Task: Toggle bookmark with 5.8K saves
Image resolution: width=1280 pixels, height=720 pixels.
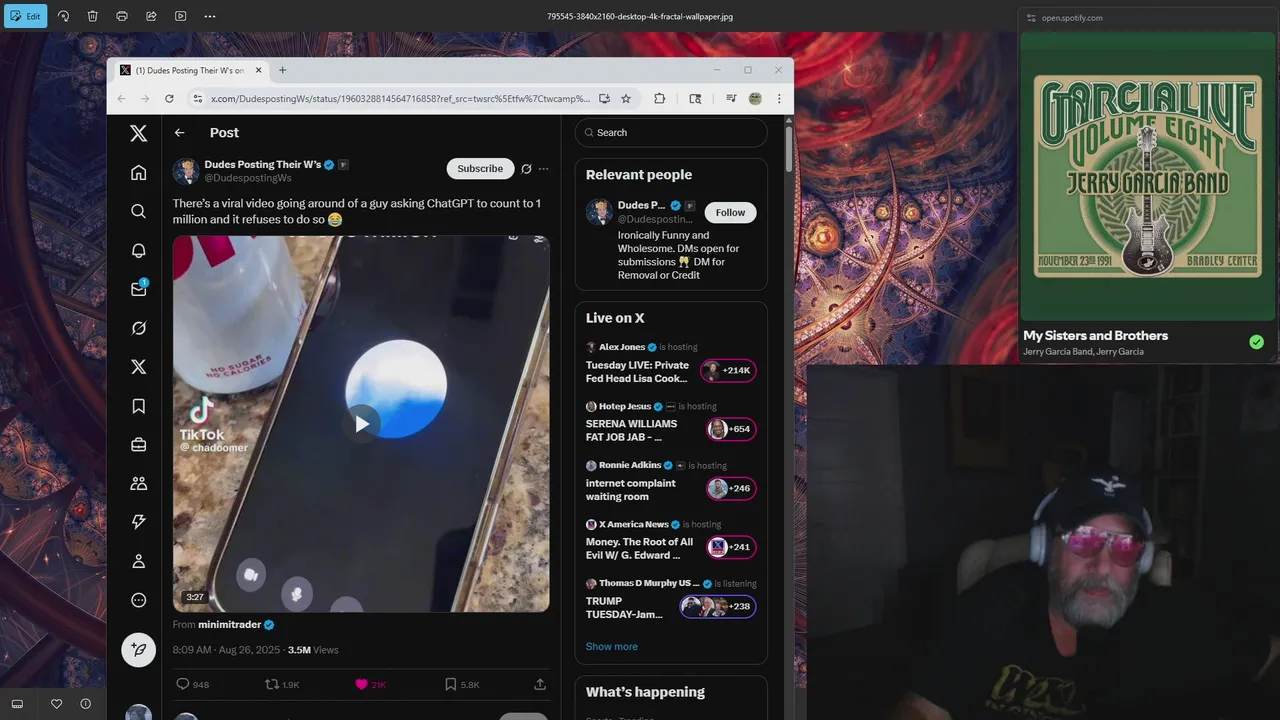Action: [461, 684]
